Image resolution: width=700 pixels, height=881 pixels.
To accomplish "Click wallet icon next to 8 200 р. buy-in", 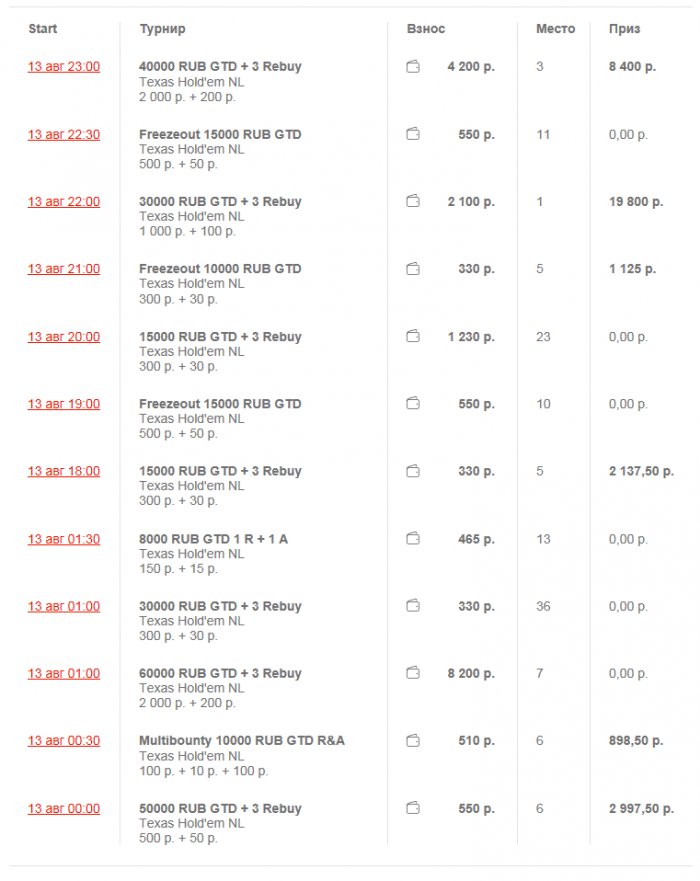I will 413,674.
